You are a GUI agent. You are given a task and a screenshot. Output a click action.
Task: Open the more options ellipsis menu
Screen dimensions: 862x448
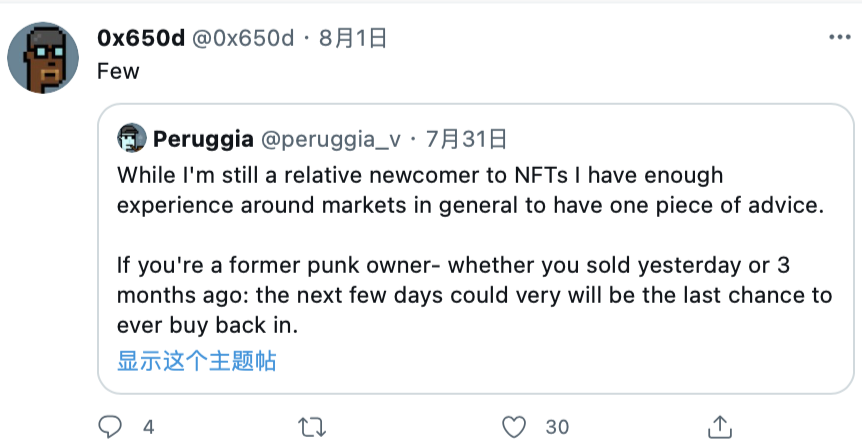pyautogui.click(x=838, y=39)
